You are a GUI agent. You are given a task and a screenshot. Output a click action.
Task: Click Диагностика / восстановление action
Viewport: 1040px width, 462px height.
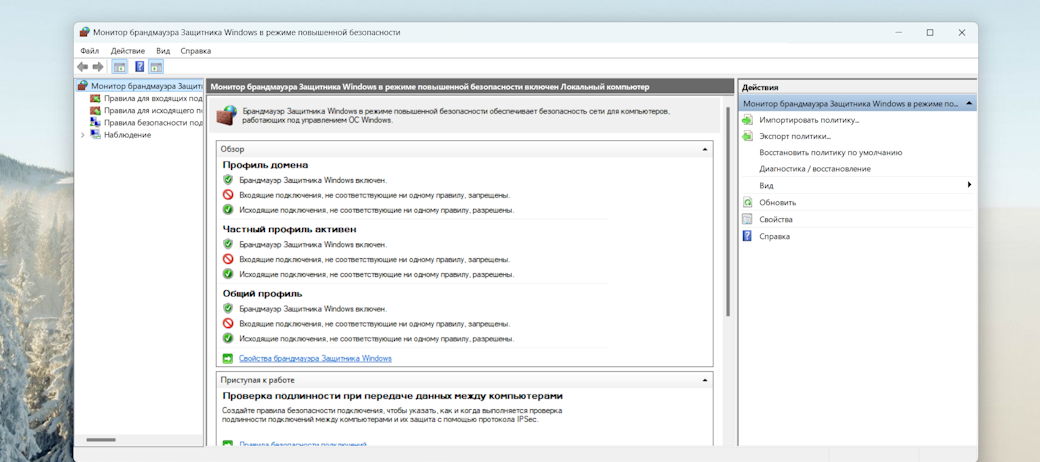(815, 169)
